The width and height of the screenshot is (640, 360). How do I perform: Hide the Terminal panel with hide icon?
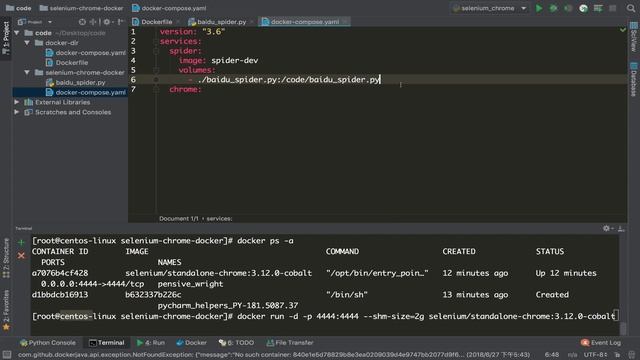[621, 229]
